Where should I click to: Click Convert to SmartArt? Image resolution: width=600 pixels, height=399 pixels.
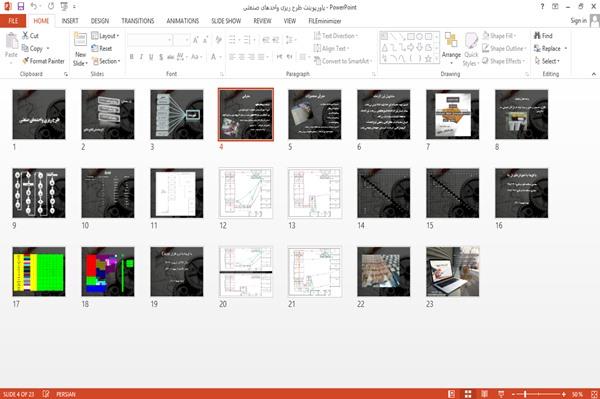pos(343,61)
